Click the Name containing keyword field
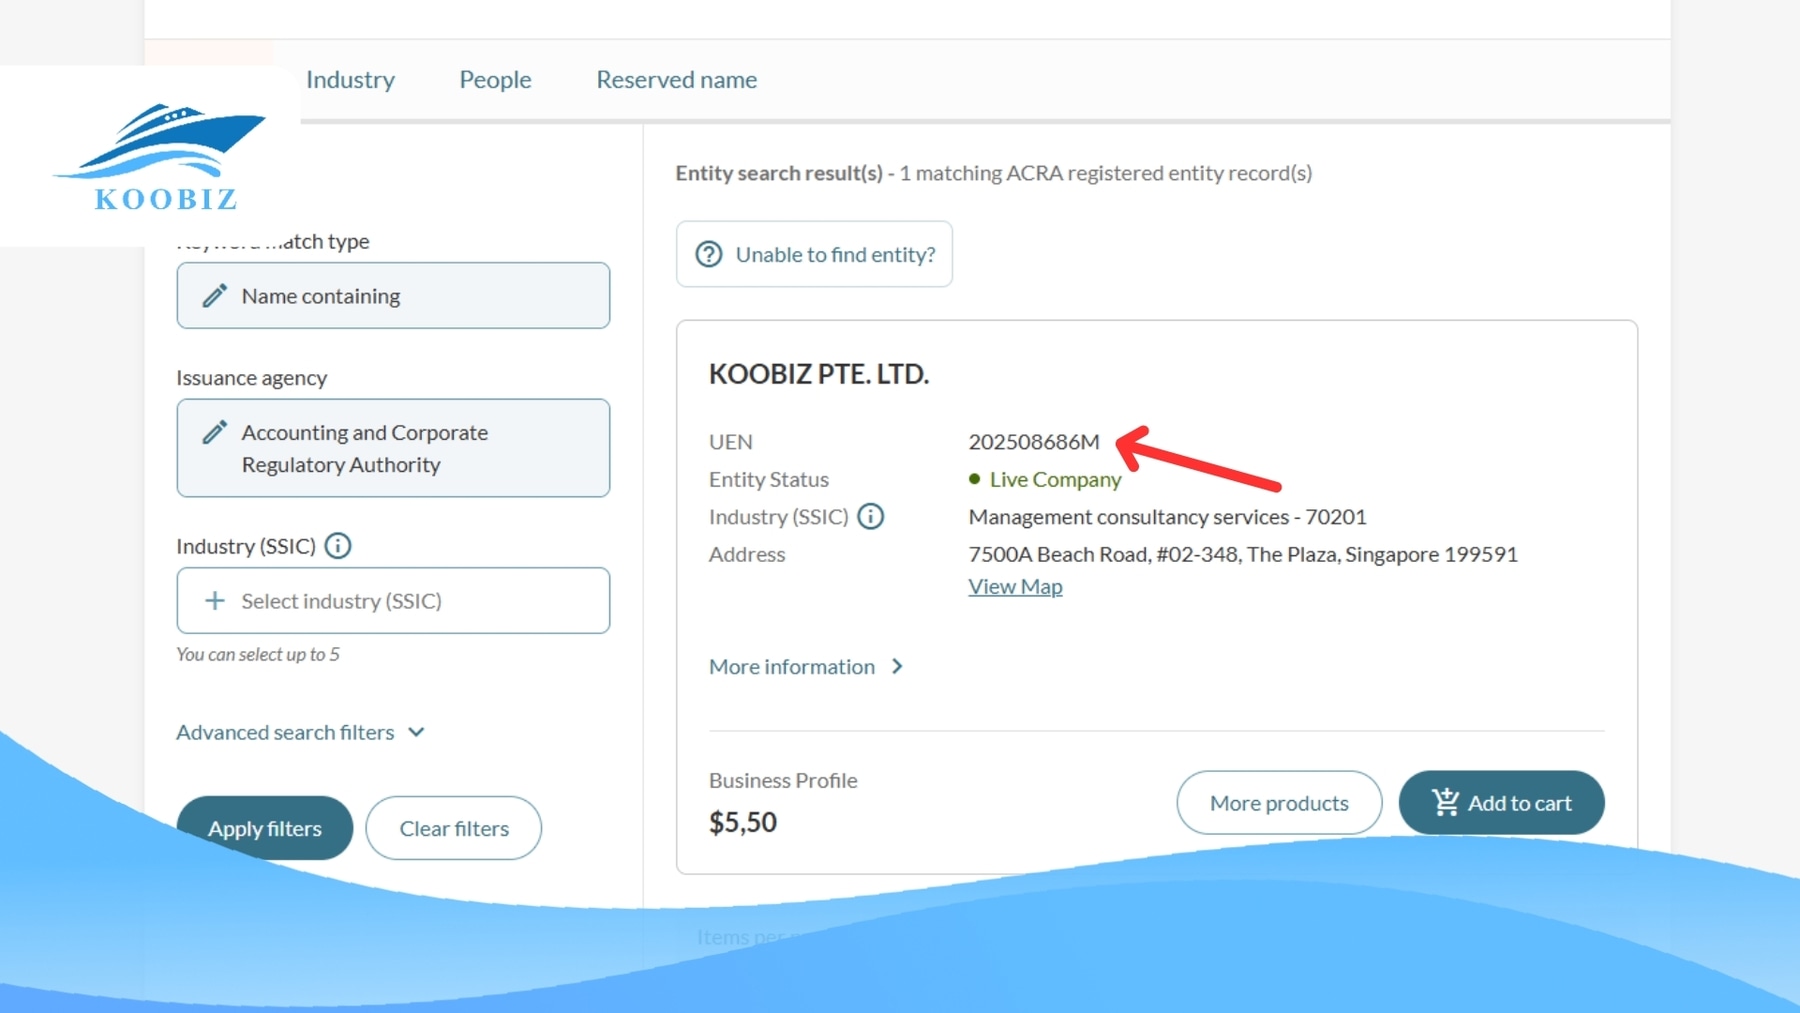Image resolution: width=1800 pixels, height=1013 pixels. (x=393, y=295)
